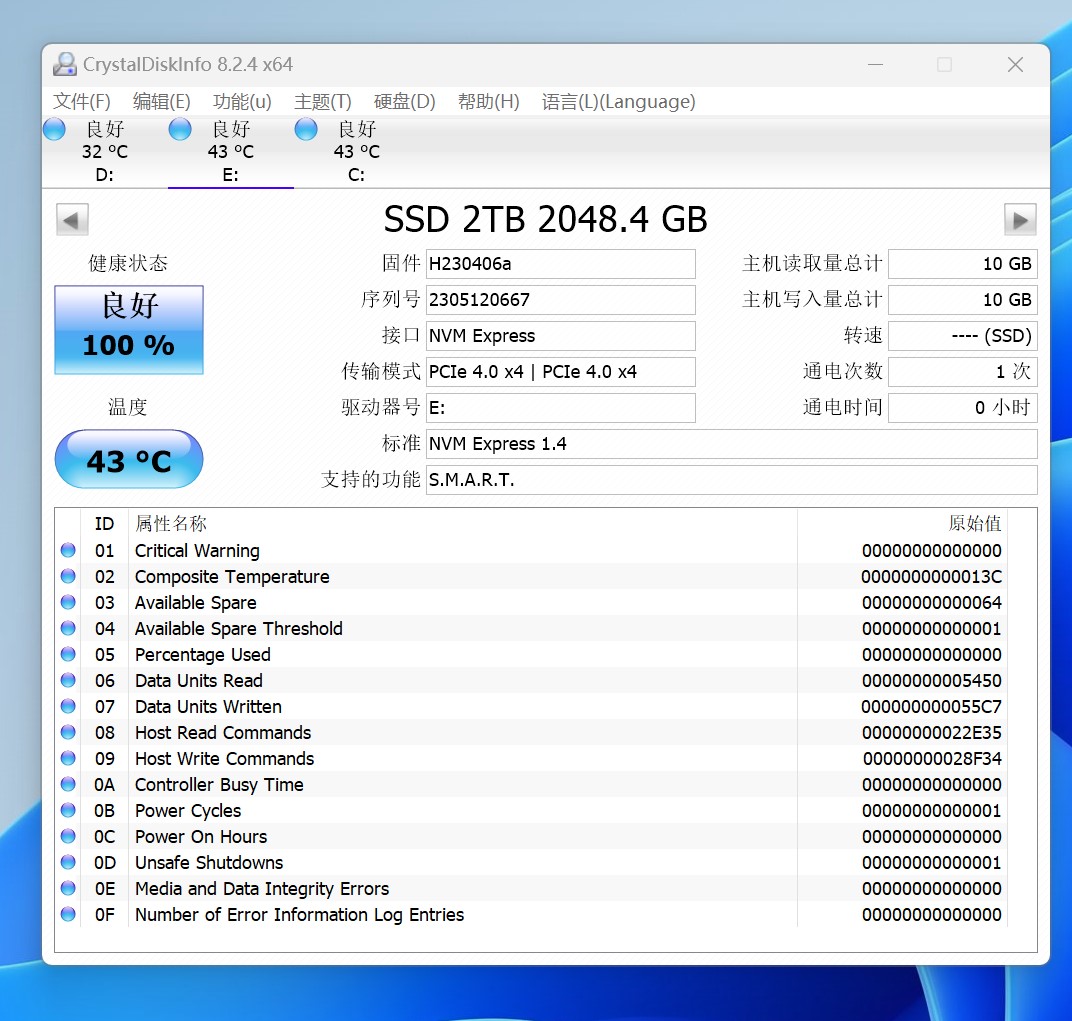Switch to drive D: tab
1072x1021 pixels.
105,150
